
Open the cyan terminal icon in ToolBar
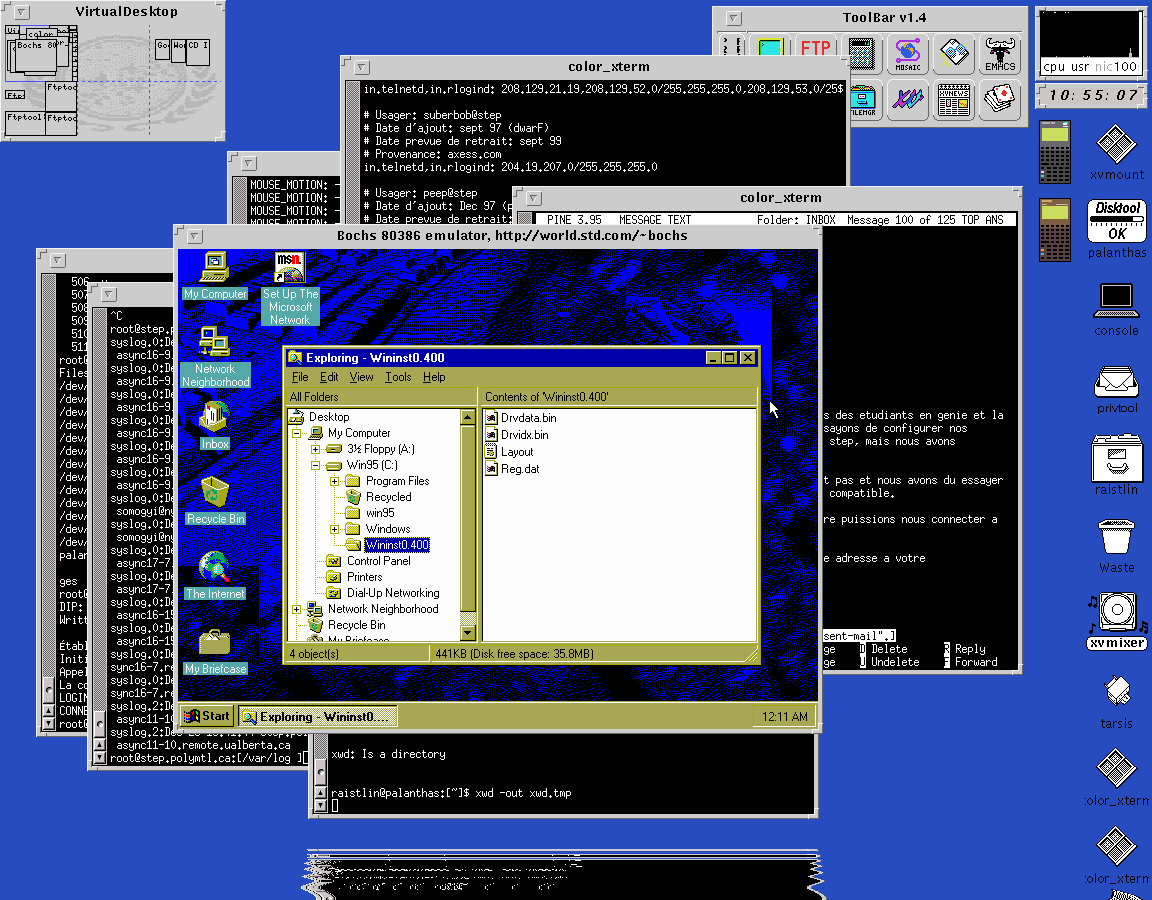769,47
